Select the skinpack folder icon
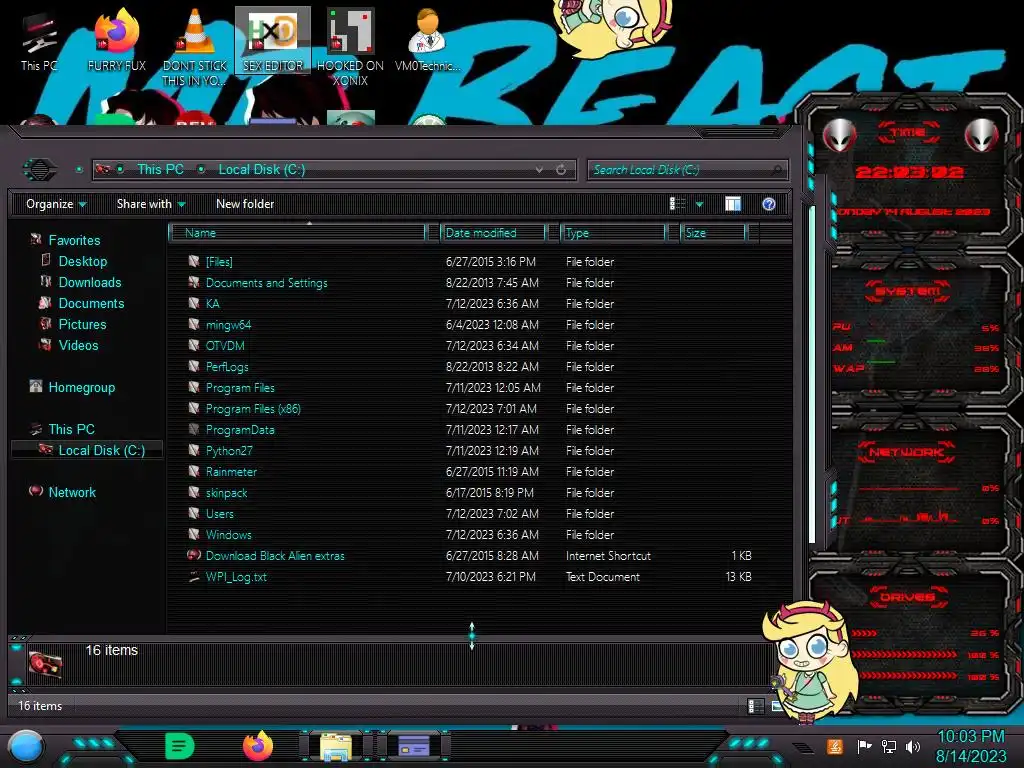The image size is (1024, 768). (194, 492)
